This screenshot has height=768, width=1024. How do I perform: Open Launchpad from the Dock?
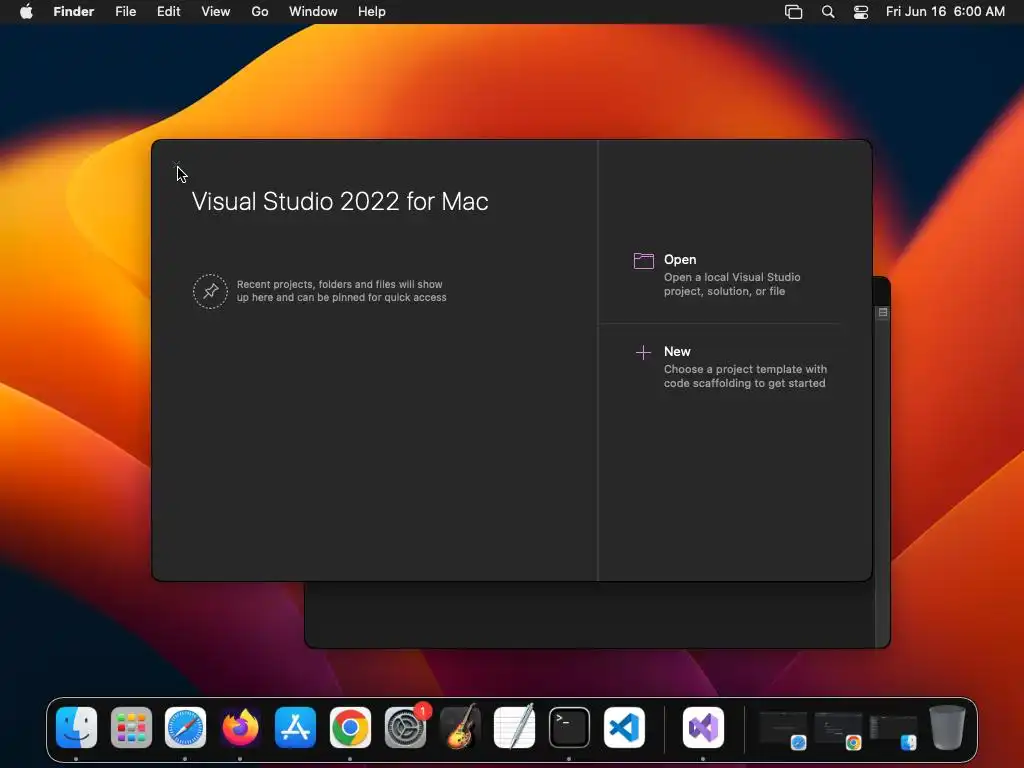131,728
